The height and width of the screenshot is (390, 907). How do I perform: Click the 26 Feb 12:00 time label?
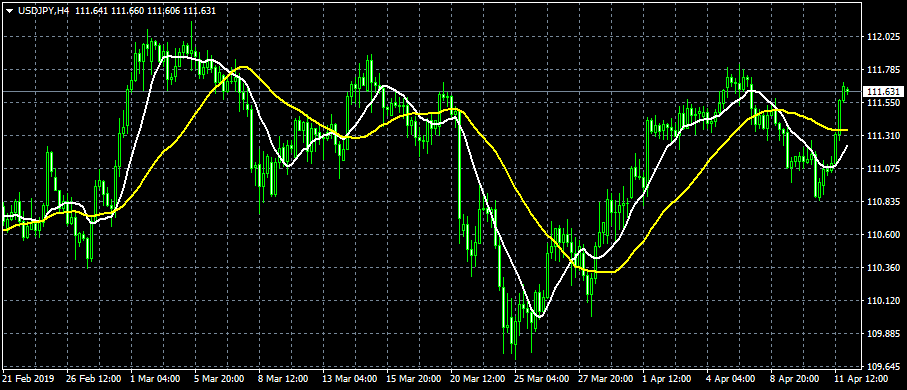94,379
